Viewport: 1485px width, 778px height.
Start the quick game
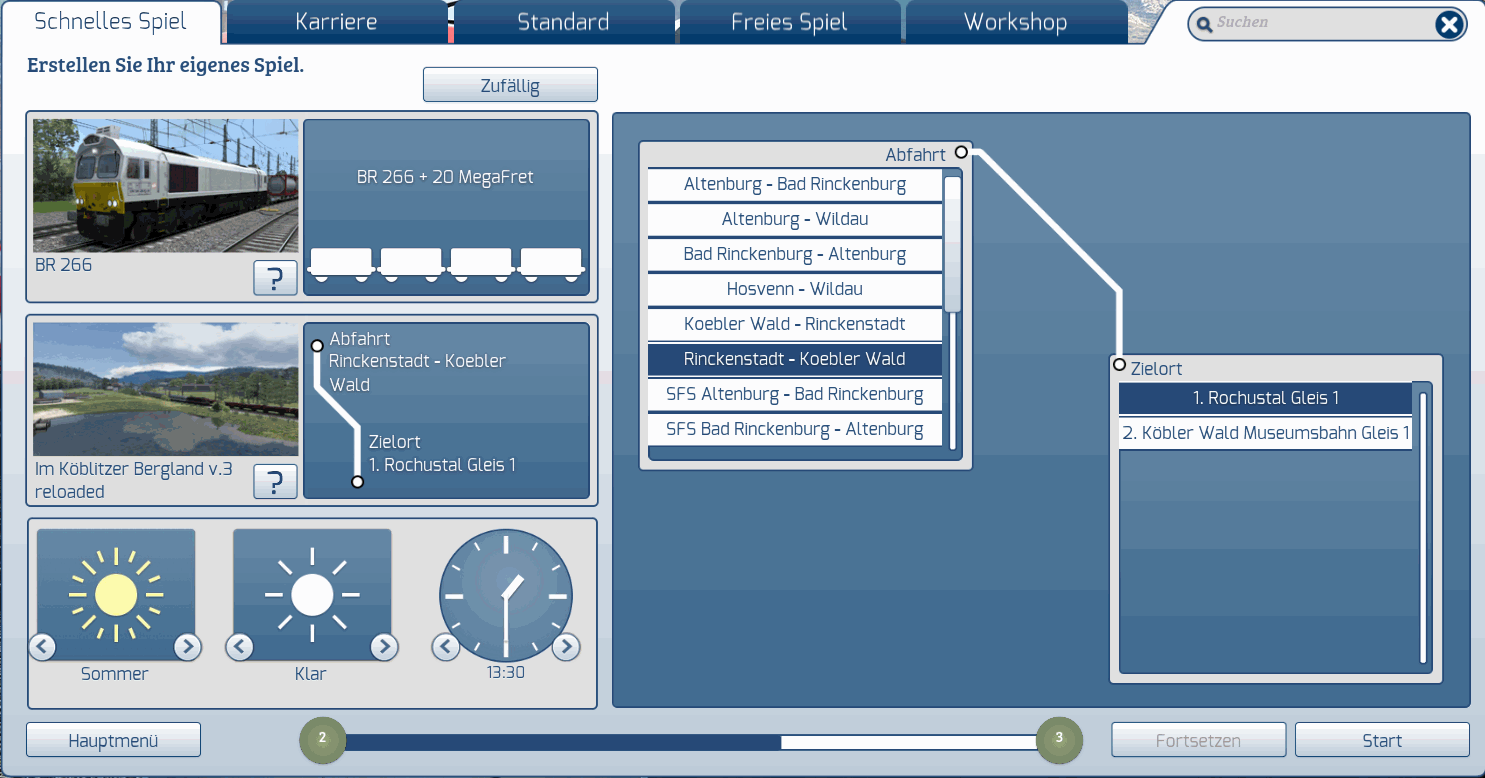(1382, 740)
